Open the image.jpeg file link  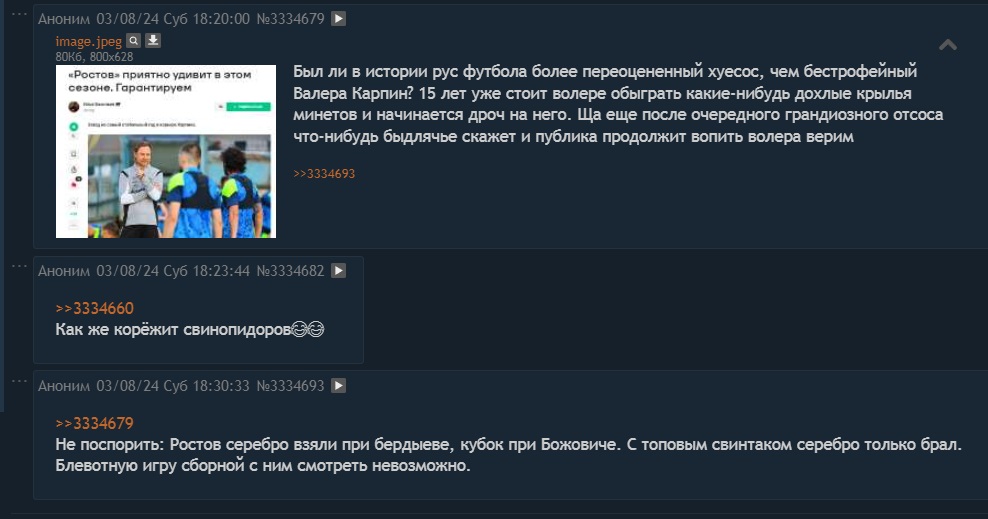[88, 42]
